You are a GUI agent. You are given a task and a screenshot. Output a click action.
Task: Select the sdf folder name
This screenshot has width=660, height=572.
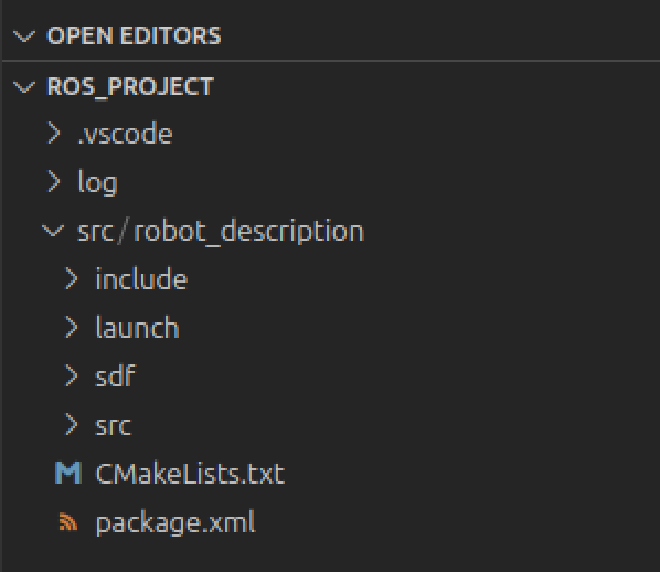(116, 375)
